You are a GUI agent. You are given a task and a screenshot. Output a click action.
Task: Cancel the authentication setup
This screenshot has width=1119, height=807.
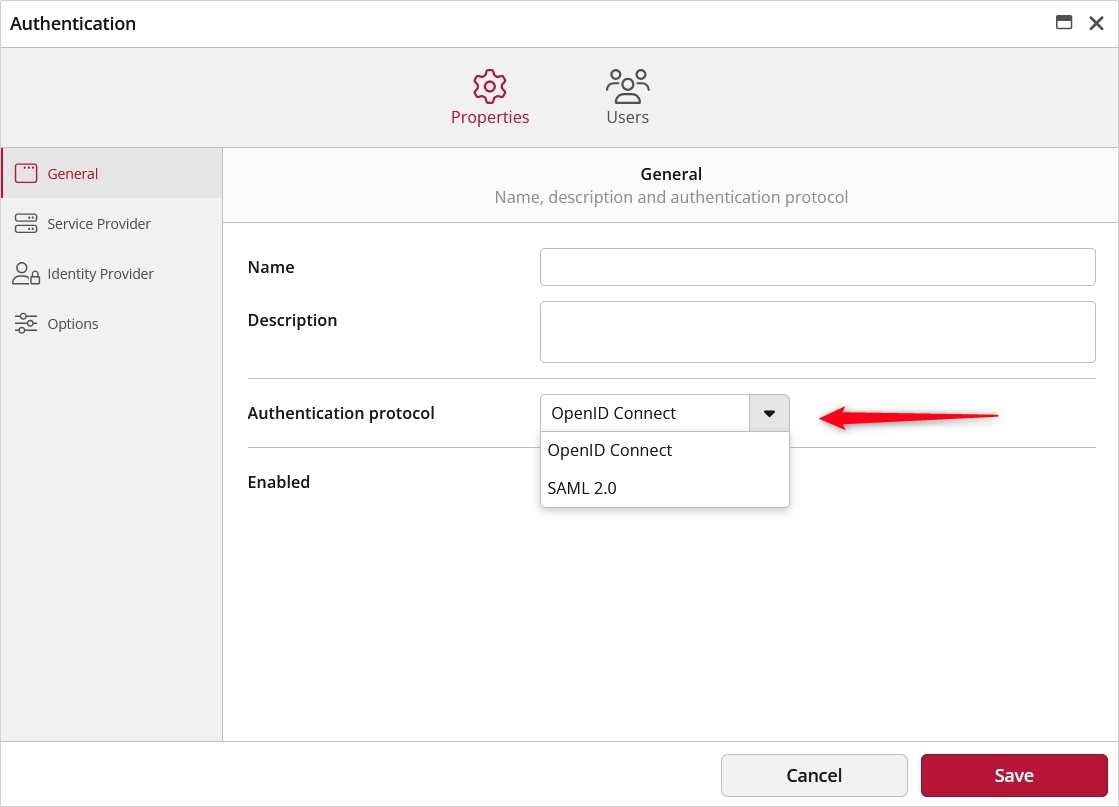[814, 775]
